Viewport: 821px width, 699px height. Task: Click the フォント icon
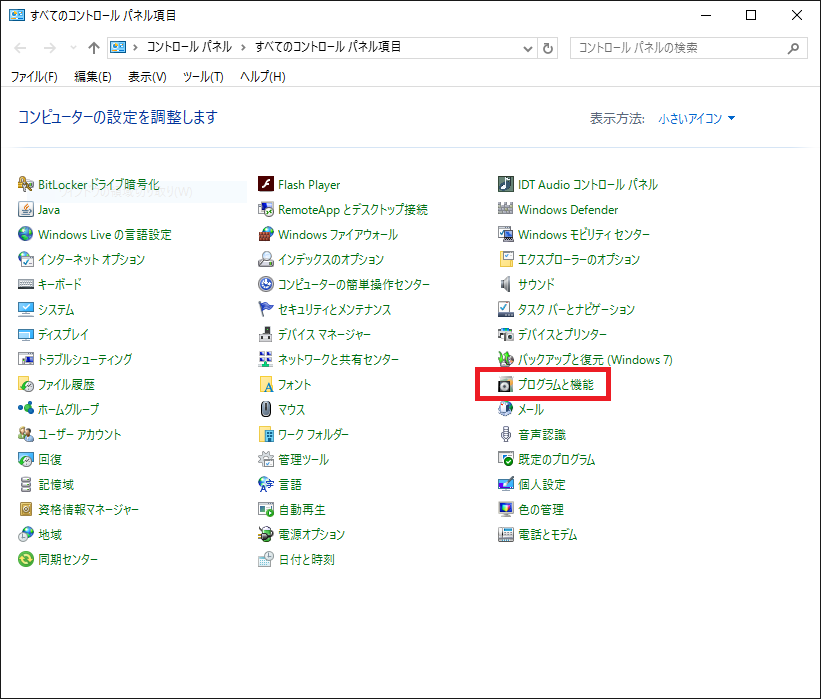(266, 385)
